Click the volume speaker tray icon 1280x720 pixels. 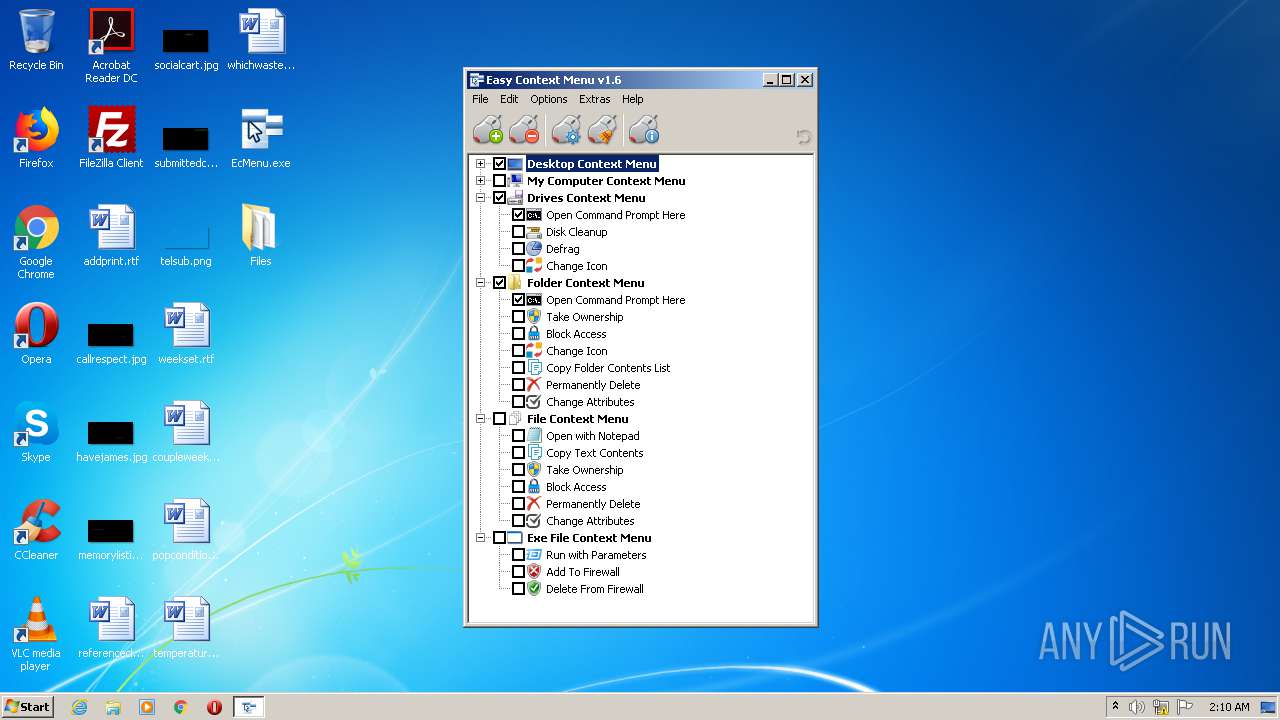(1137, 707)
